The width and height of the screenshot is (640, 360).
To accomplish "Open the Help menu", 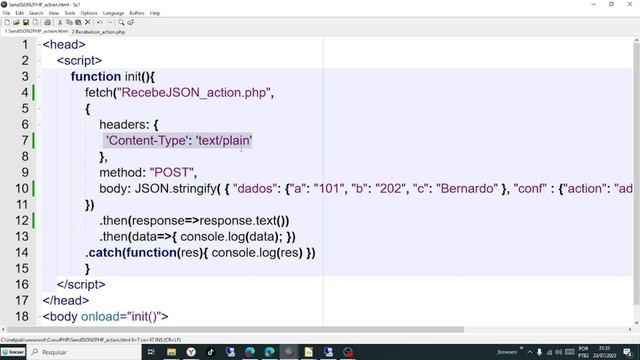I will click(x=155, y=13).
